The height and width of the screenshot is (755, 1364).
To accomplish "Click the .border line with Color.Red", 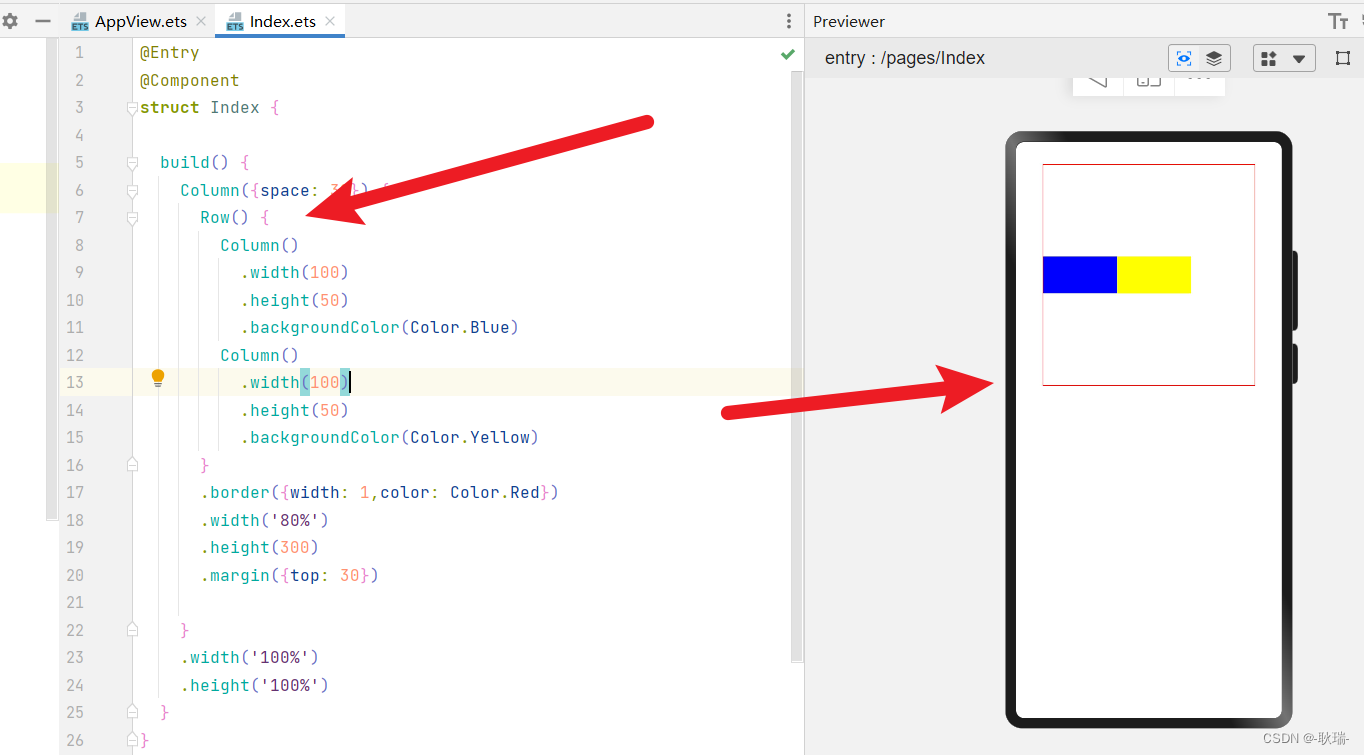I will [x=379, y=492].
